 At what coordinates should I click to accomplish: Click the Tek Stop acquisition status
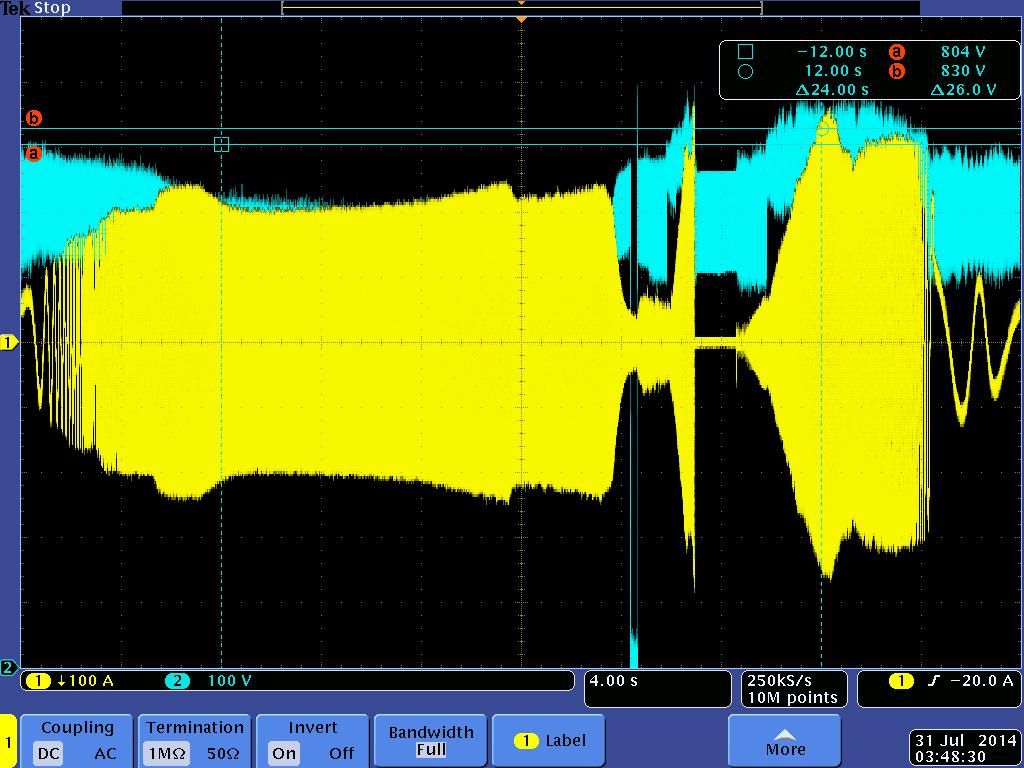pyautogui.click(x=35, y=8)
